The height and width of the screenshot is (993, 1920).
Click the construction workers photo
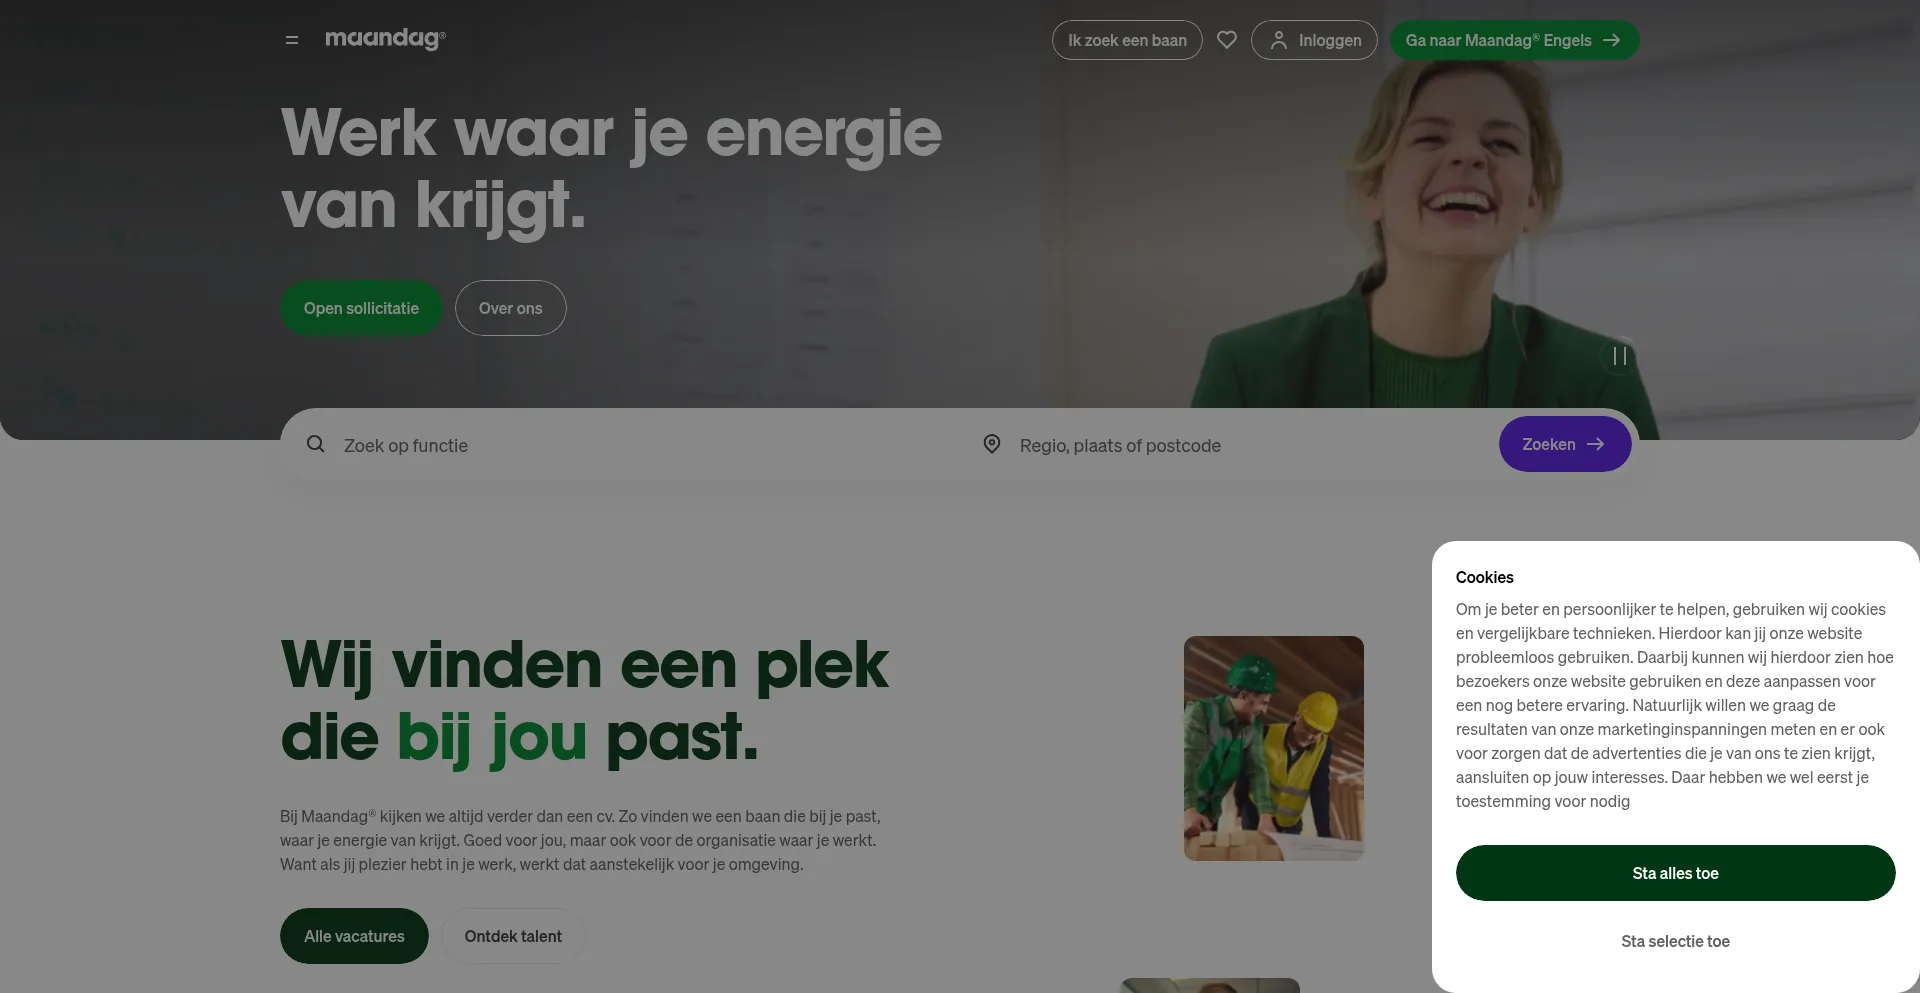click(1274, 748)
